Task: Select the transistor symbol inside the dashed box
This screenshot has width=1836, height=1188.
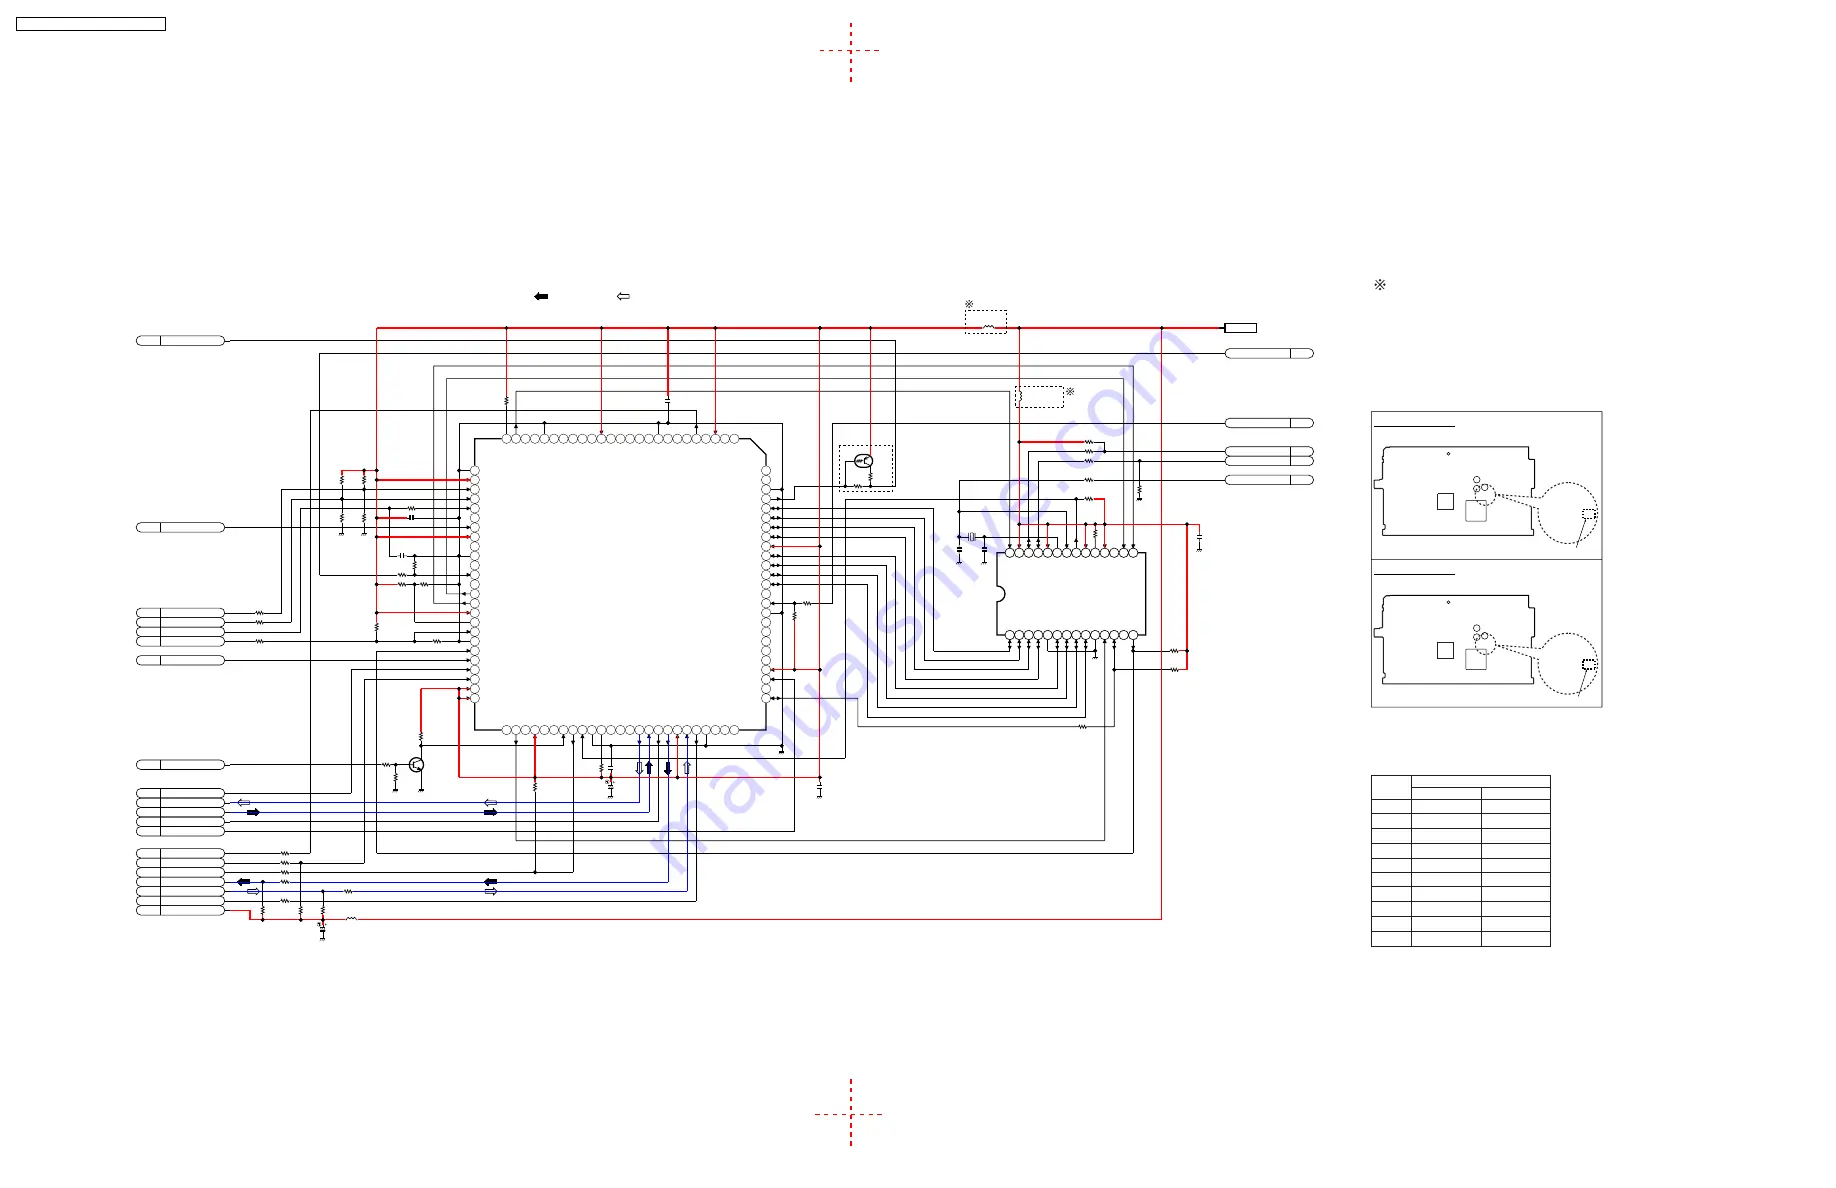Action: click(x=864, y=461)
